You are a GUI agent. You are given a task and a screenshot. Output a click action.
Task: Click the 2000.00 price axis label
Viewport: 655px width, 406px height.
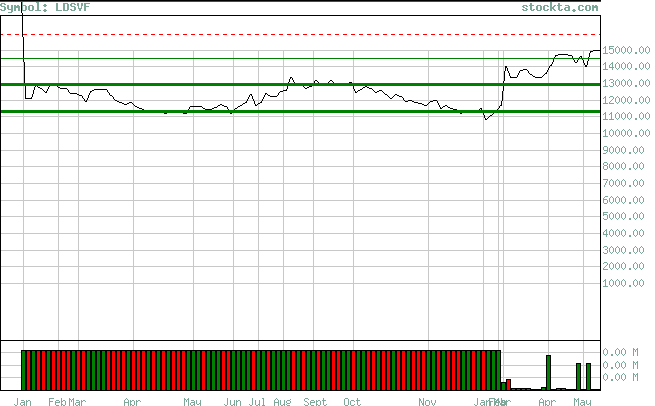pyautogui.click(x=623, y=266)
